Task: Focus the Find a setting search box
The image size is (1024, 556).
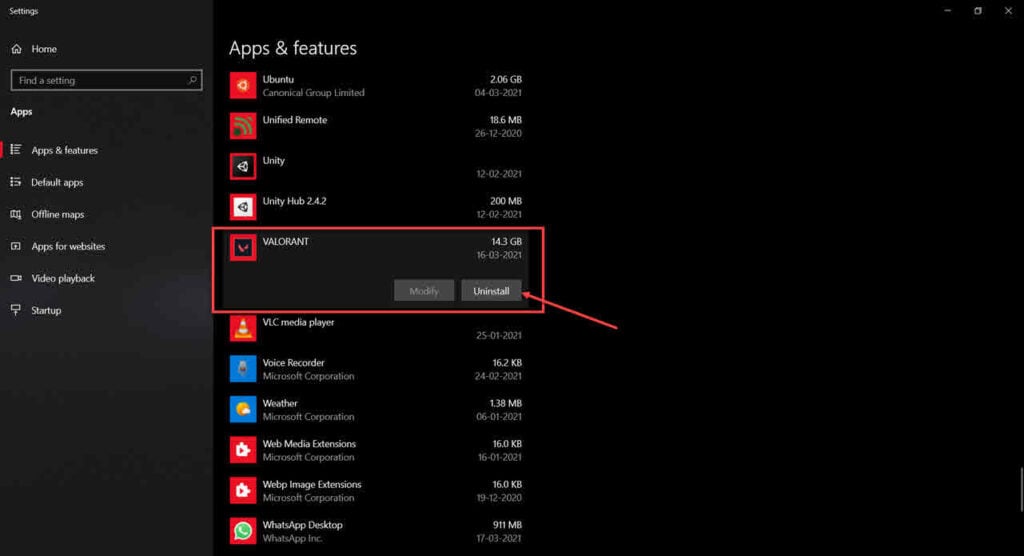Action: 106,80
